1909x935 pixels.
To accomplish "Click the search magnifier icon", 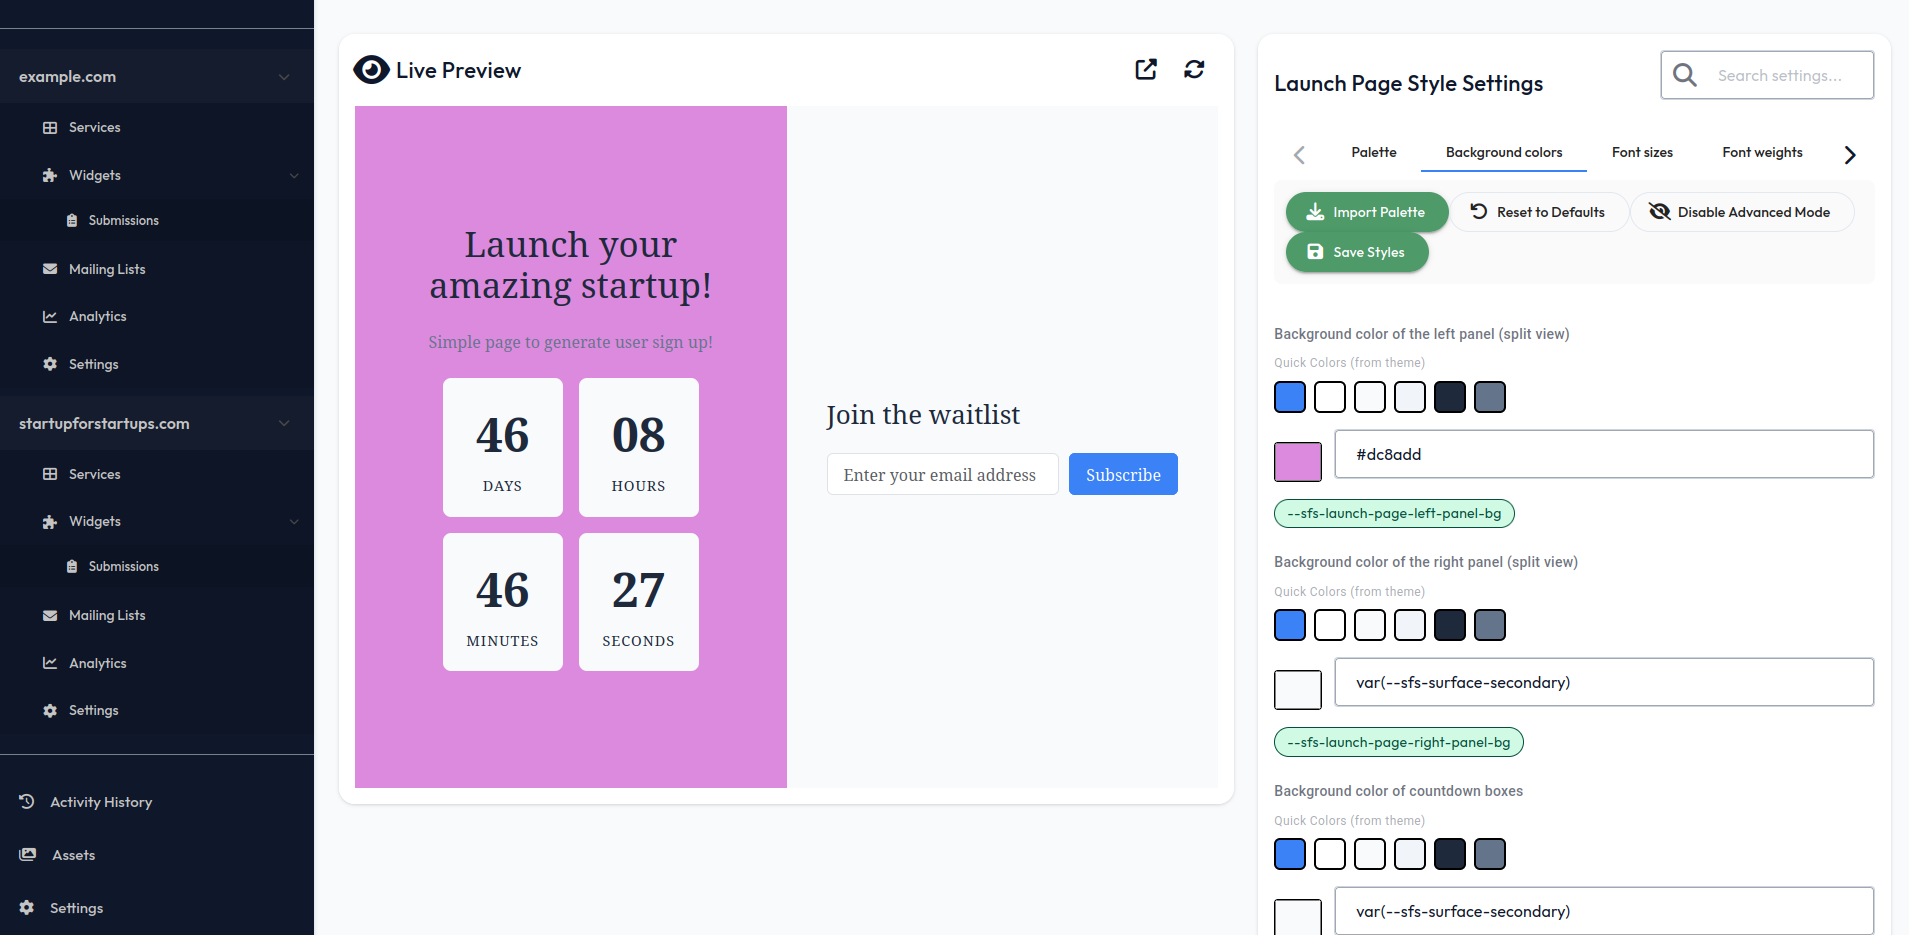I will 1685,75.
